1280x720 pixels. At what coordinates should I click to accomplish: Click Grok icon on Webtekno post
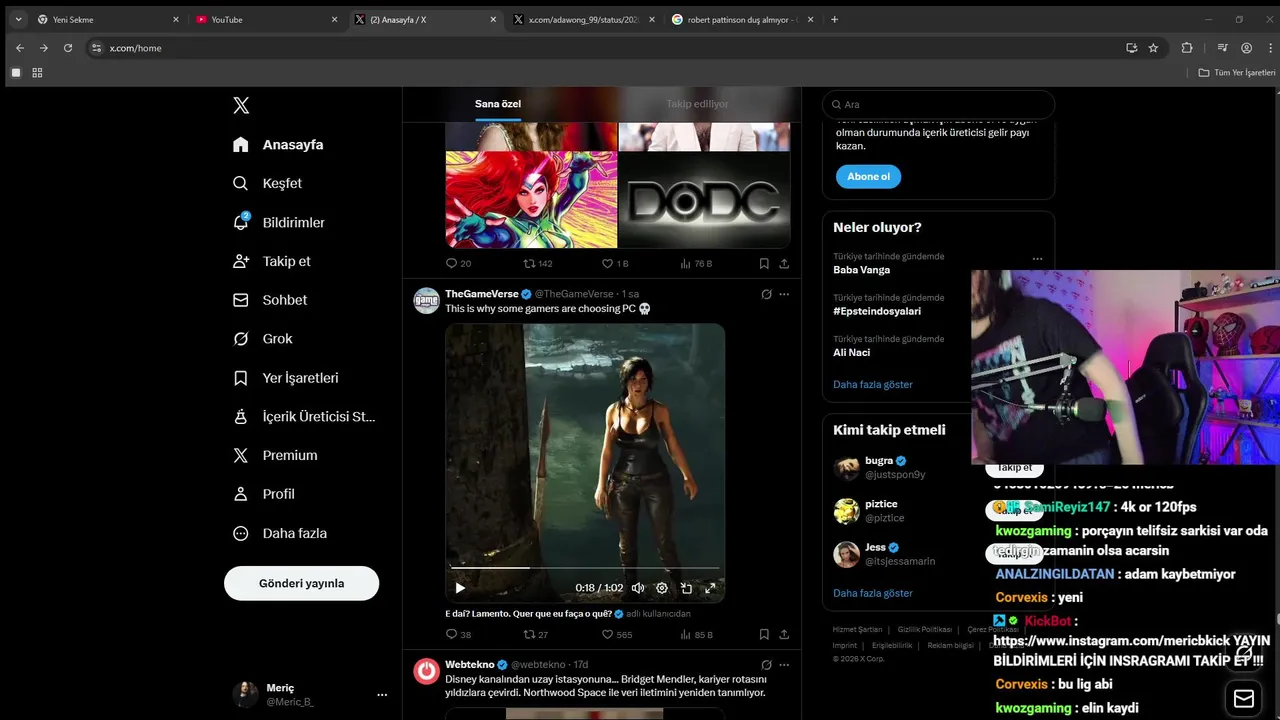pos(766,664)
